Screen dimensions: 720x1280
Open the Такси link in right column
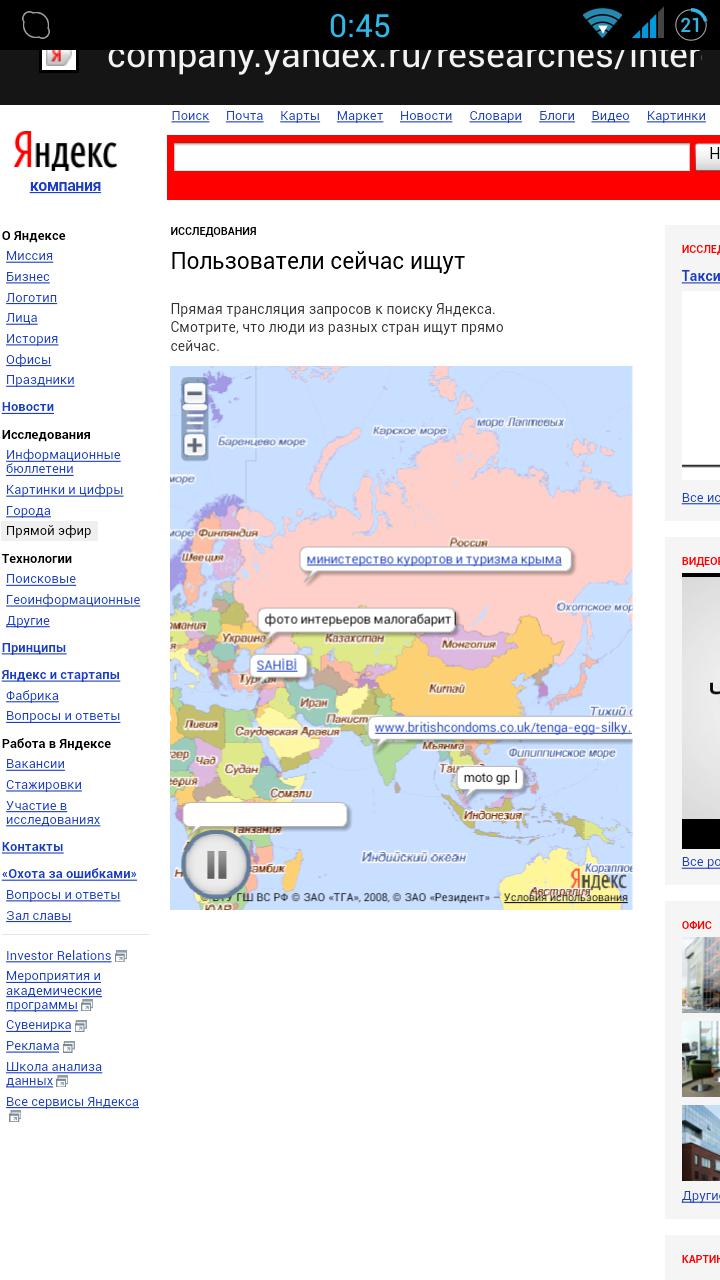click(701, 276)
